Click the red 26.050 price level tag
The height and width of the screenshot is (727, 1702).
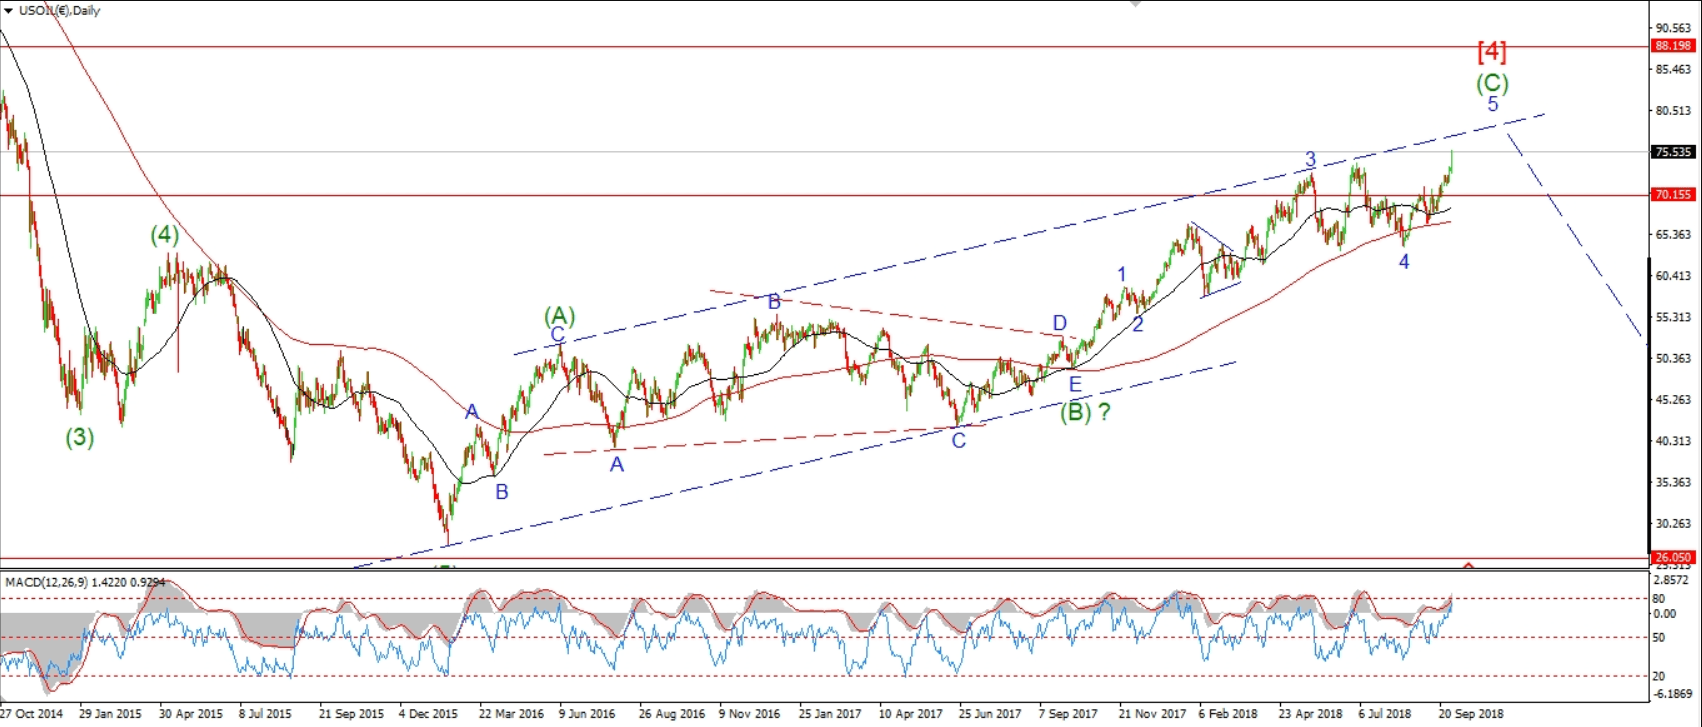1673,558
